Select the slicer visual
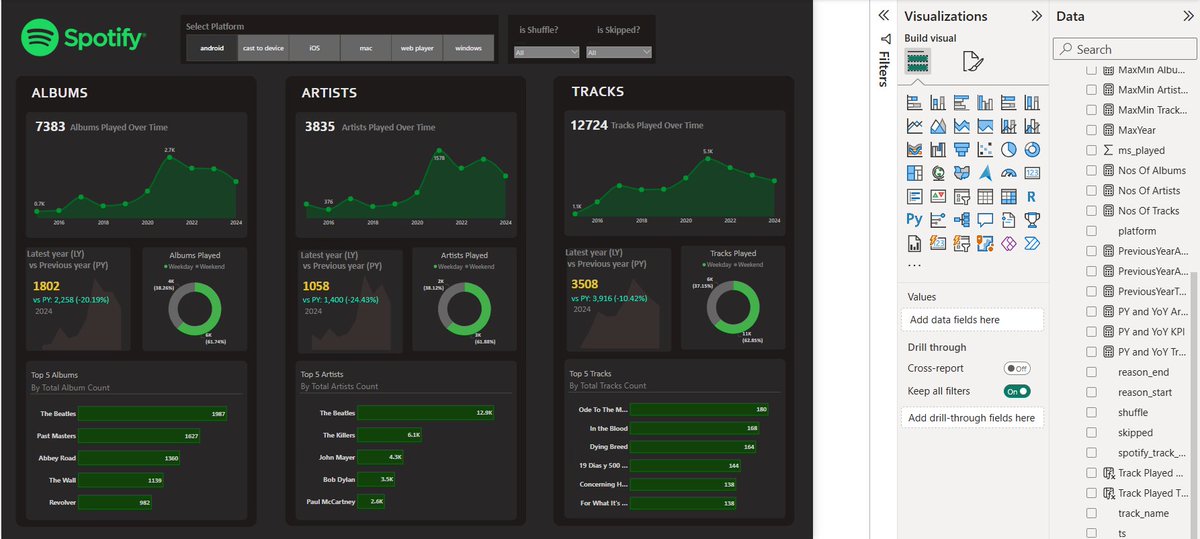The width and height of the screenshot is (1200, 539). (962, 197)
